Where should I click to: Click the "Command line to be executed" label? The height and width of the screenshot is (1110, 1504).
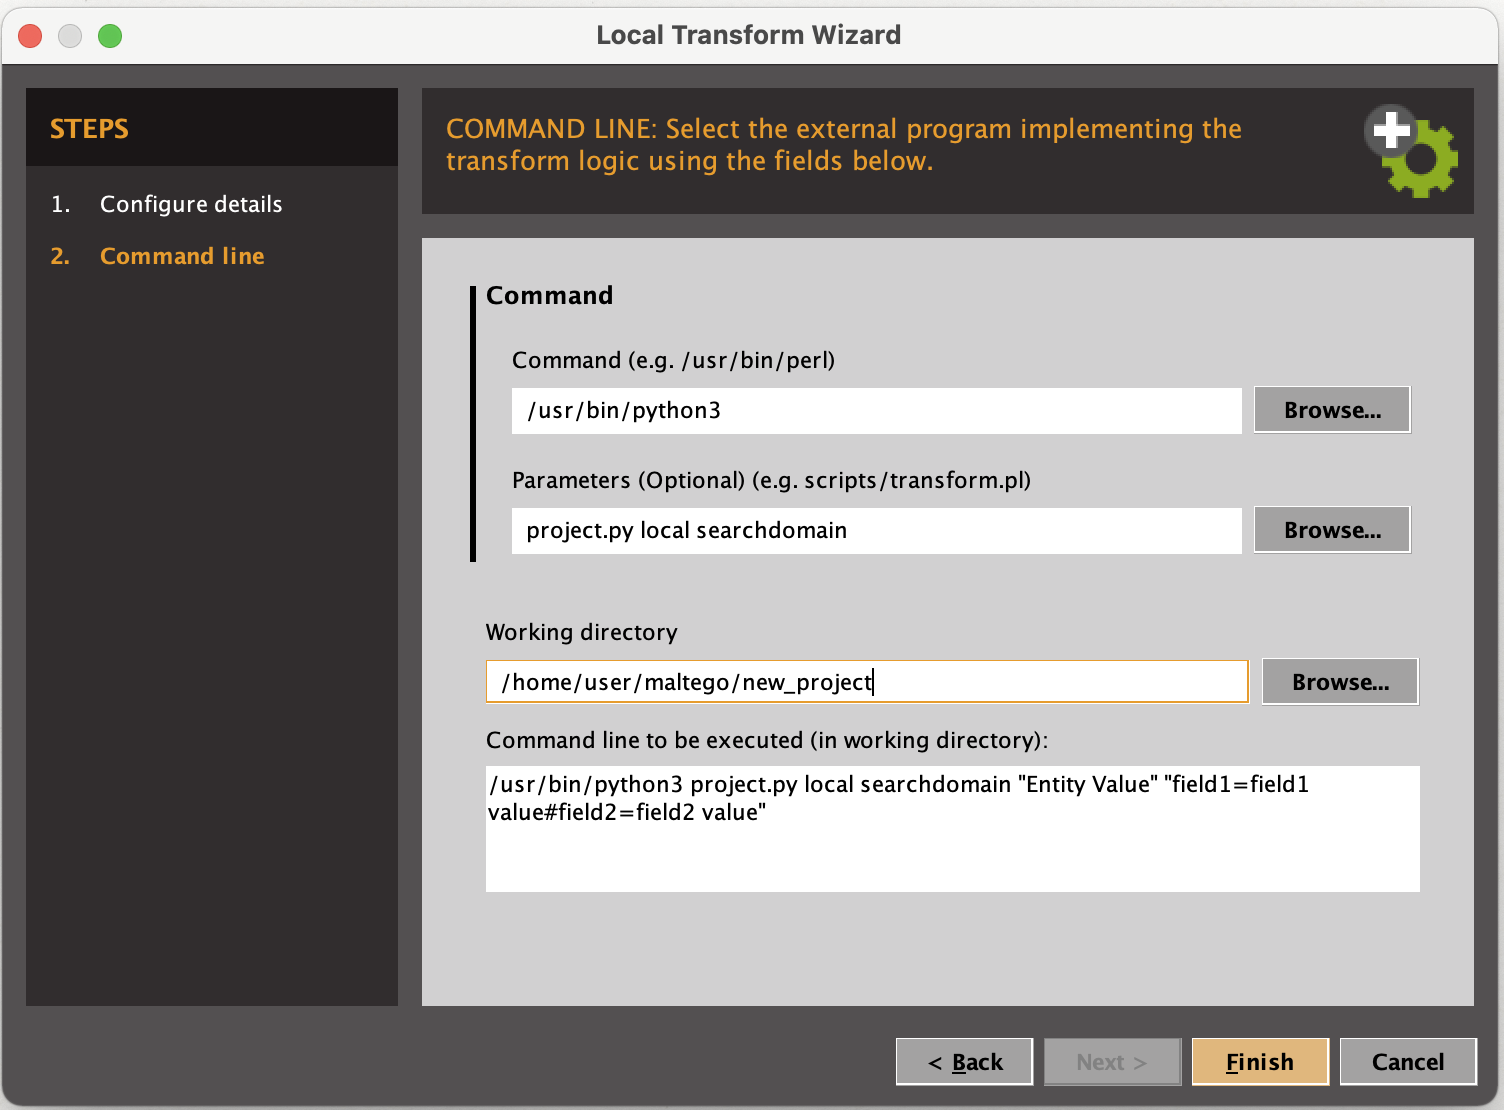pos(767,740)
